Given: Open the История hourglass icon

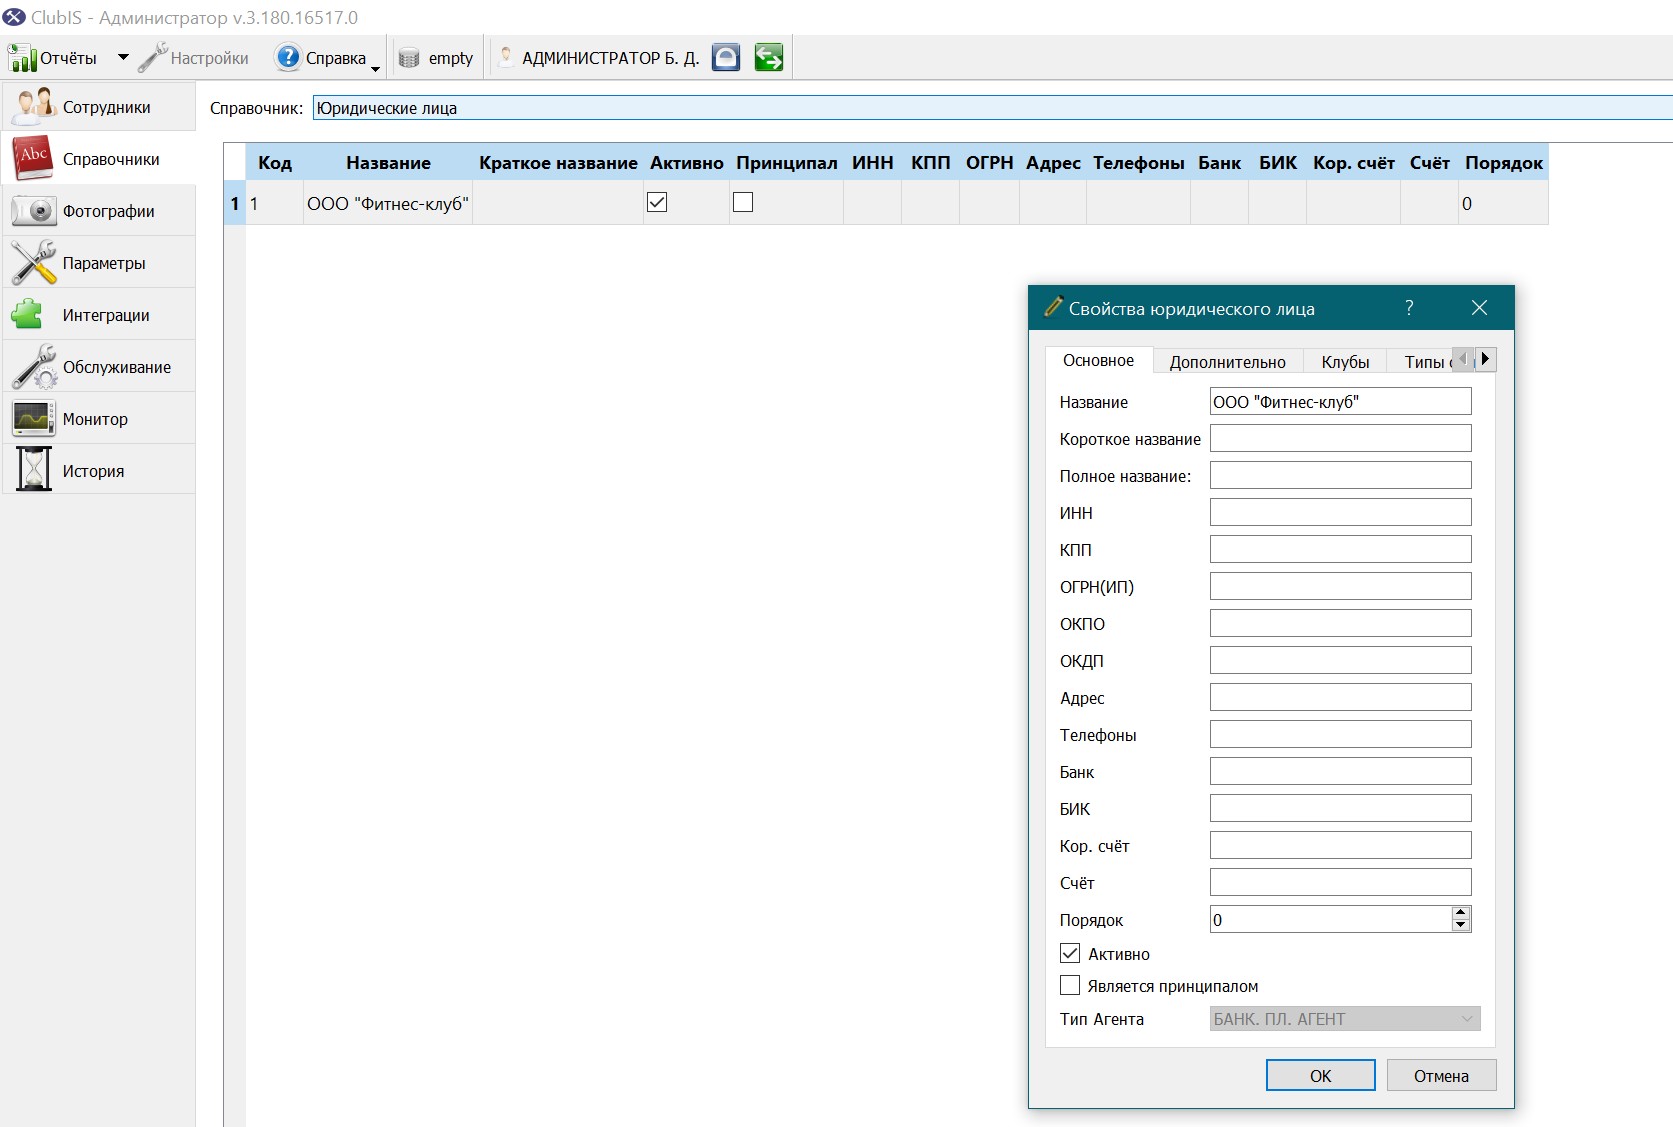Looking at the screenshot, I should click(33, 470).
